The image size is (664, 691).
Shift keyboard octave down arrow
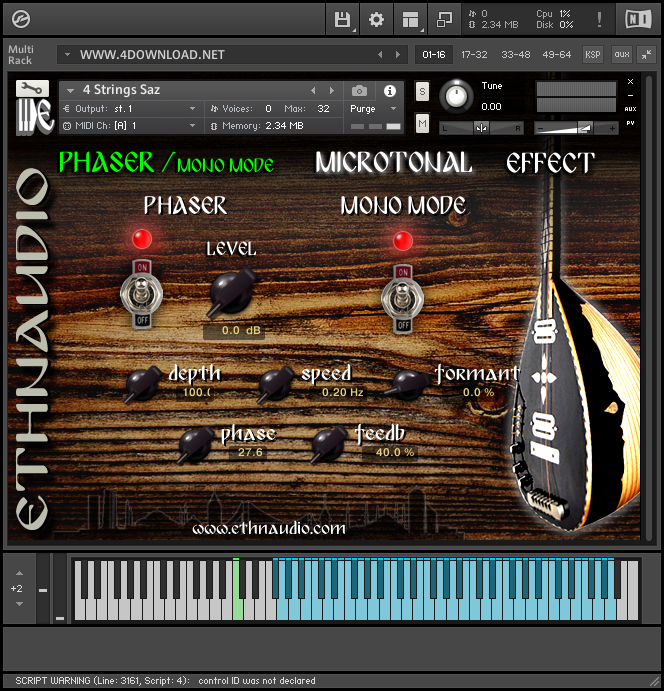19,604
